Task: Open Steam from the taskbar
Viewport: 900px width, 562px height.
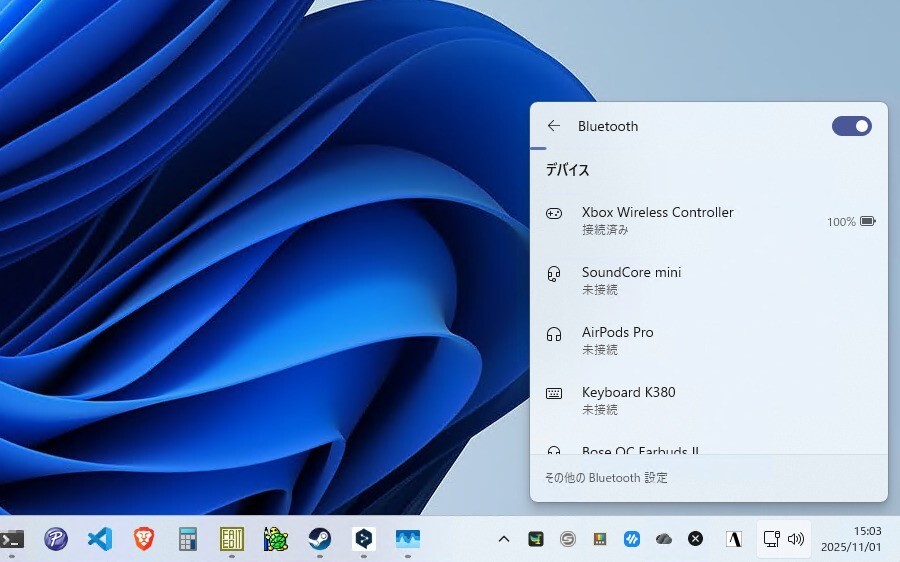Action: 319,539
